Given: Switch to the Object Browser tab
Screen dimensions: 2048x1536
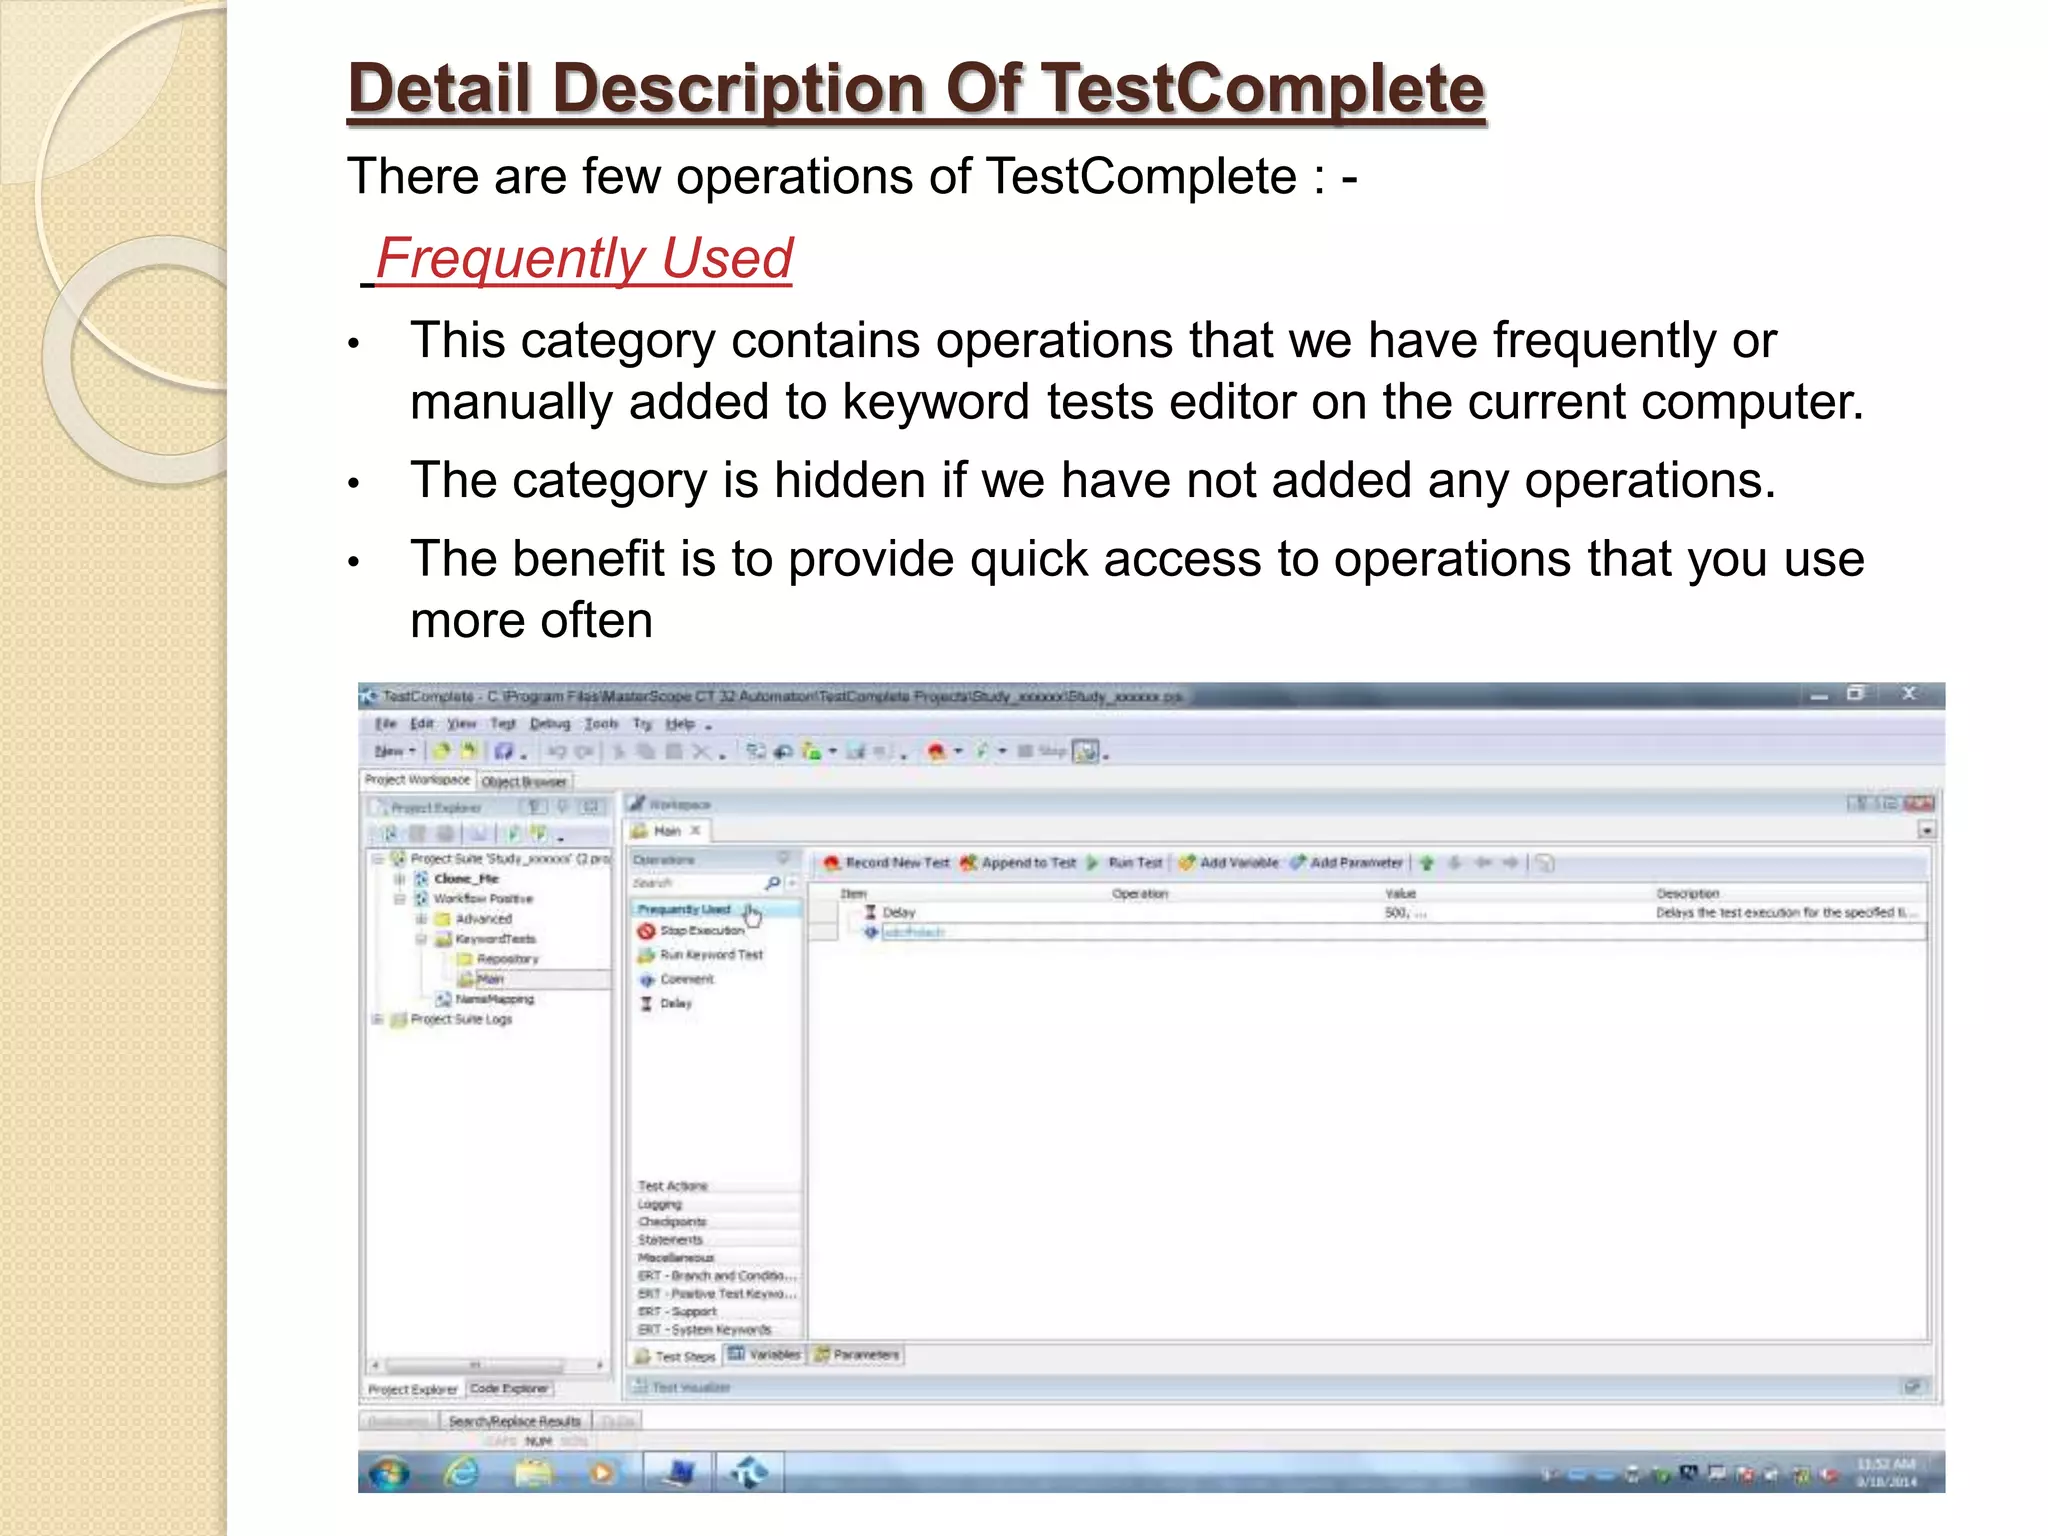Looking at the screenshot, I should [524, 781].
